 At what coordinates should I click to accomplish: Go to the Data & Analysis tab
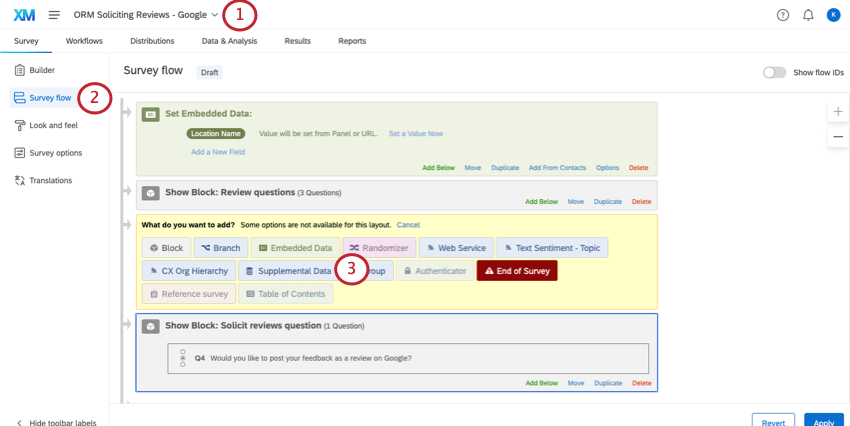pyautogui.click(x=229, y=41)
